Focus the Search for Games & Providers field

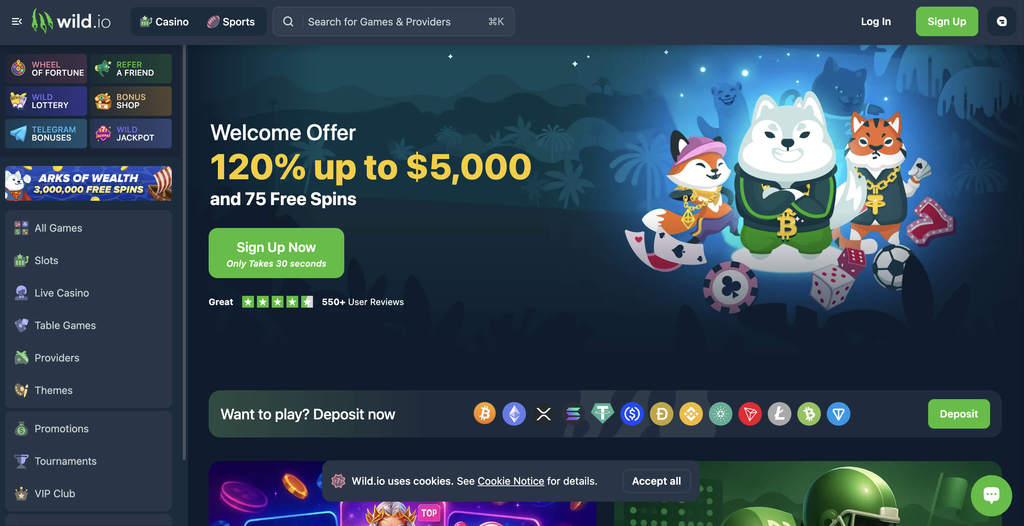click(394, 22)
